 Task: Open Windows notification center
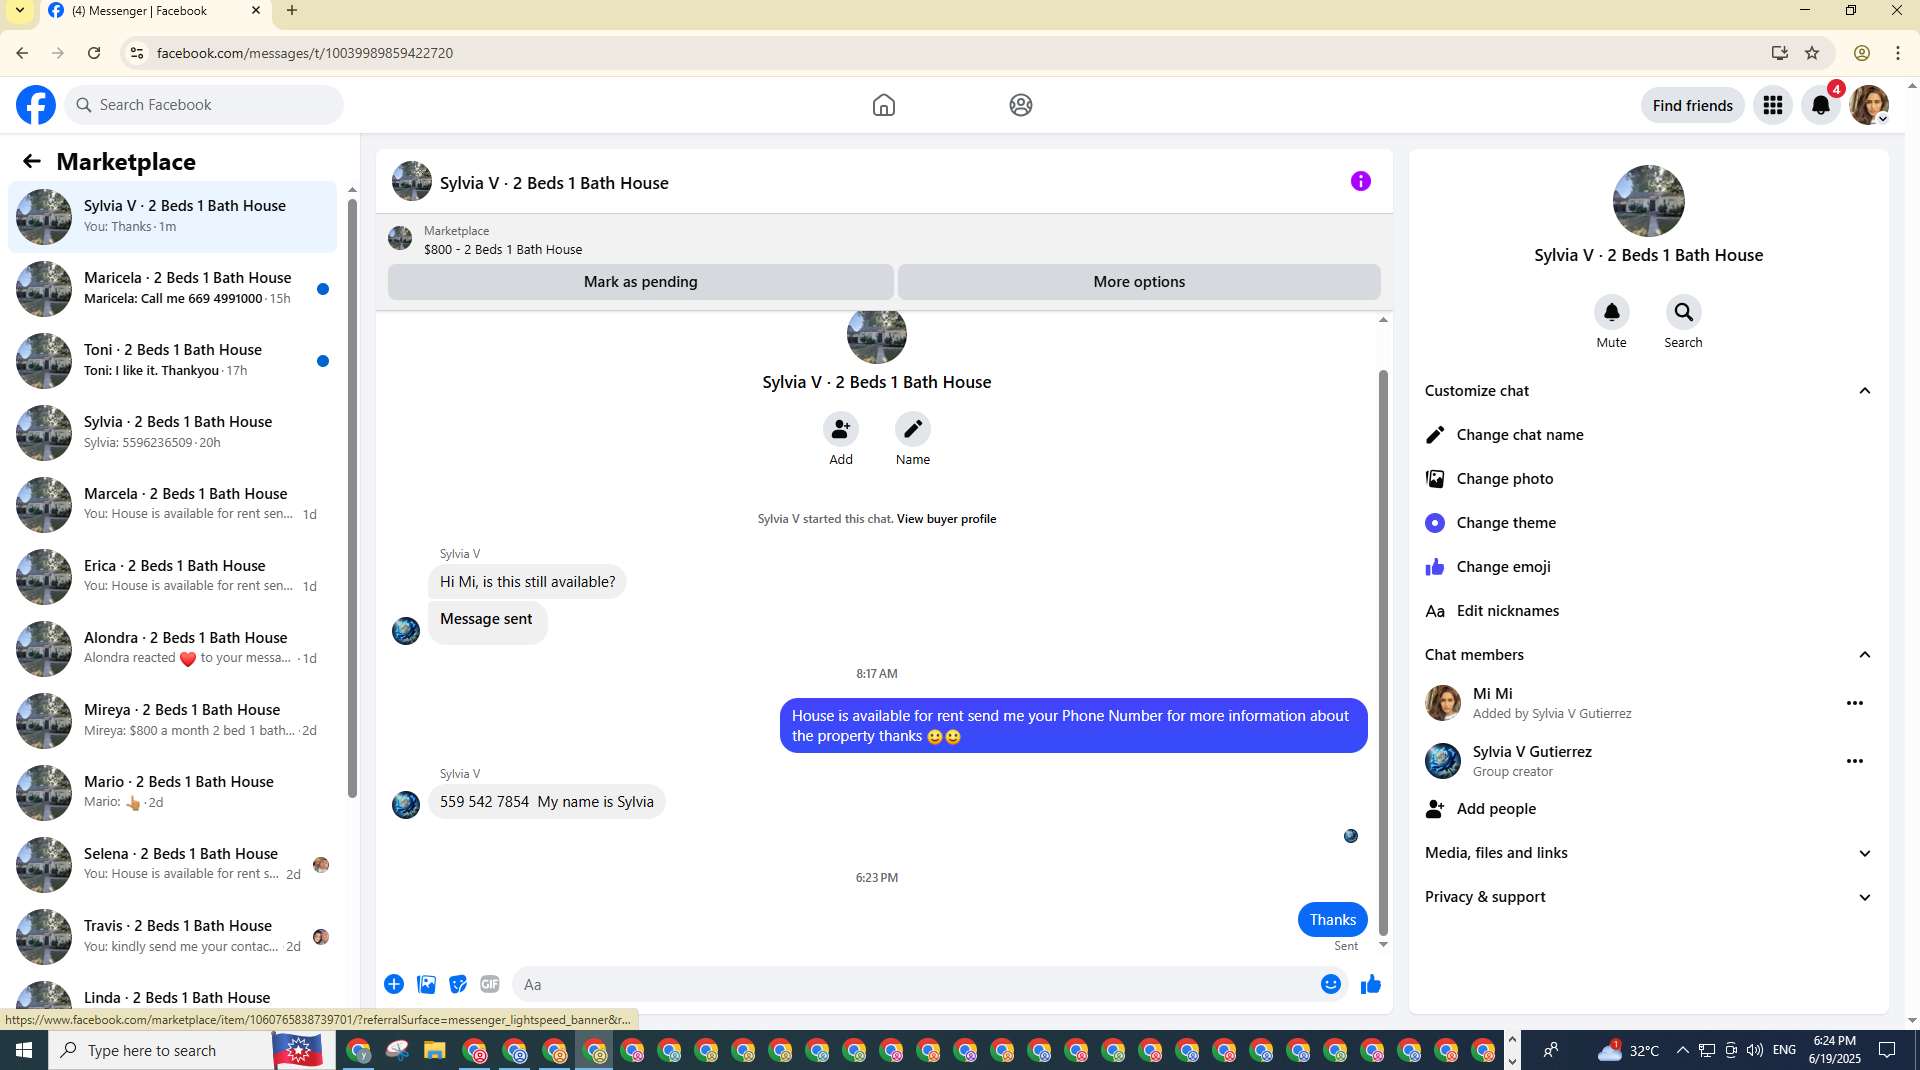[x=1887, y=1050]
